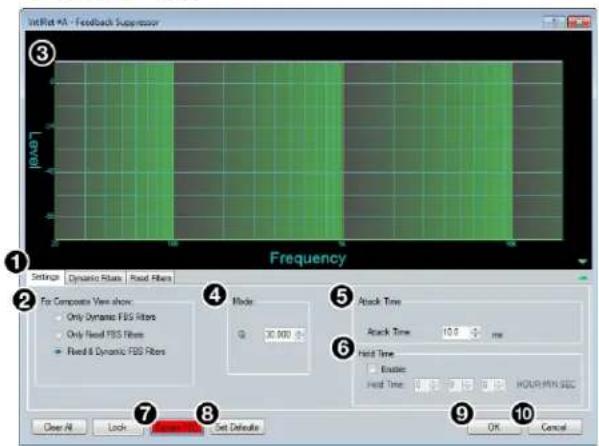This screenshot has height=446, width=599.
Task: Click the Cancel button
Action: tap(555, 427)
